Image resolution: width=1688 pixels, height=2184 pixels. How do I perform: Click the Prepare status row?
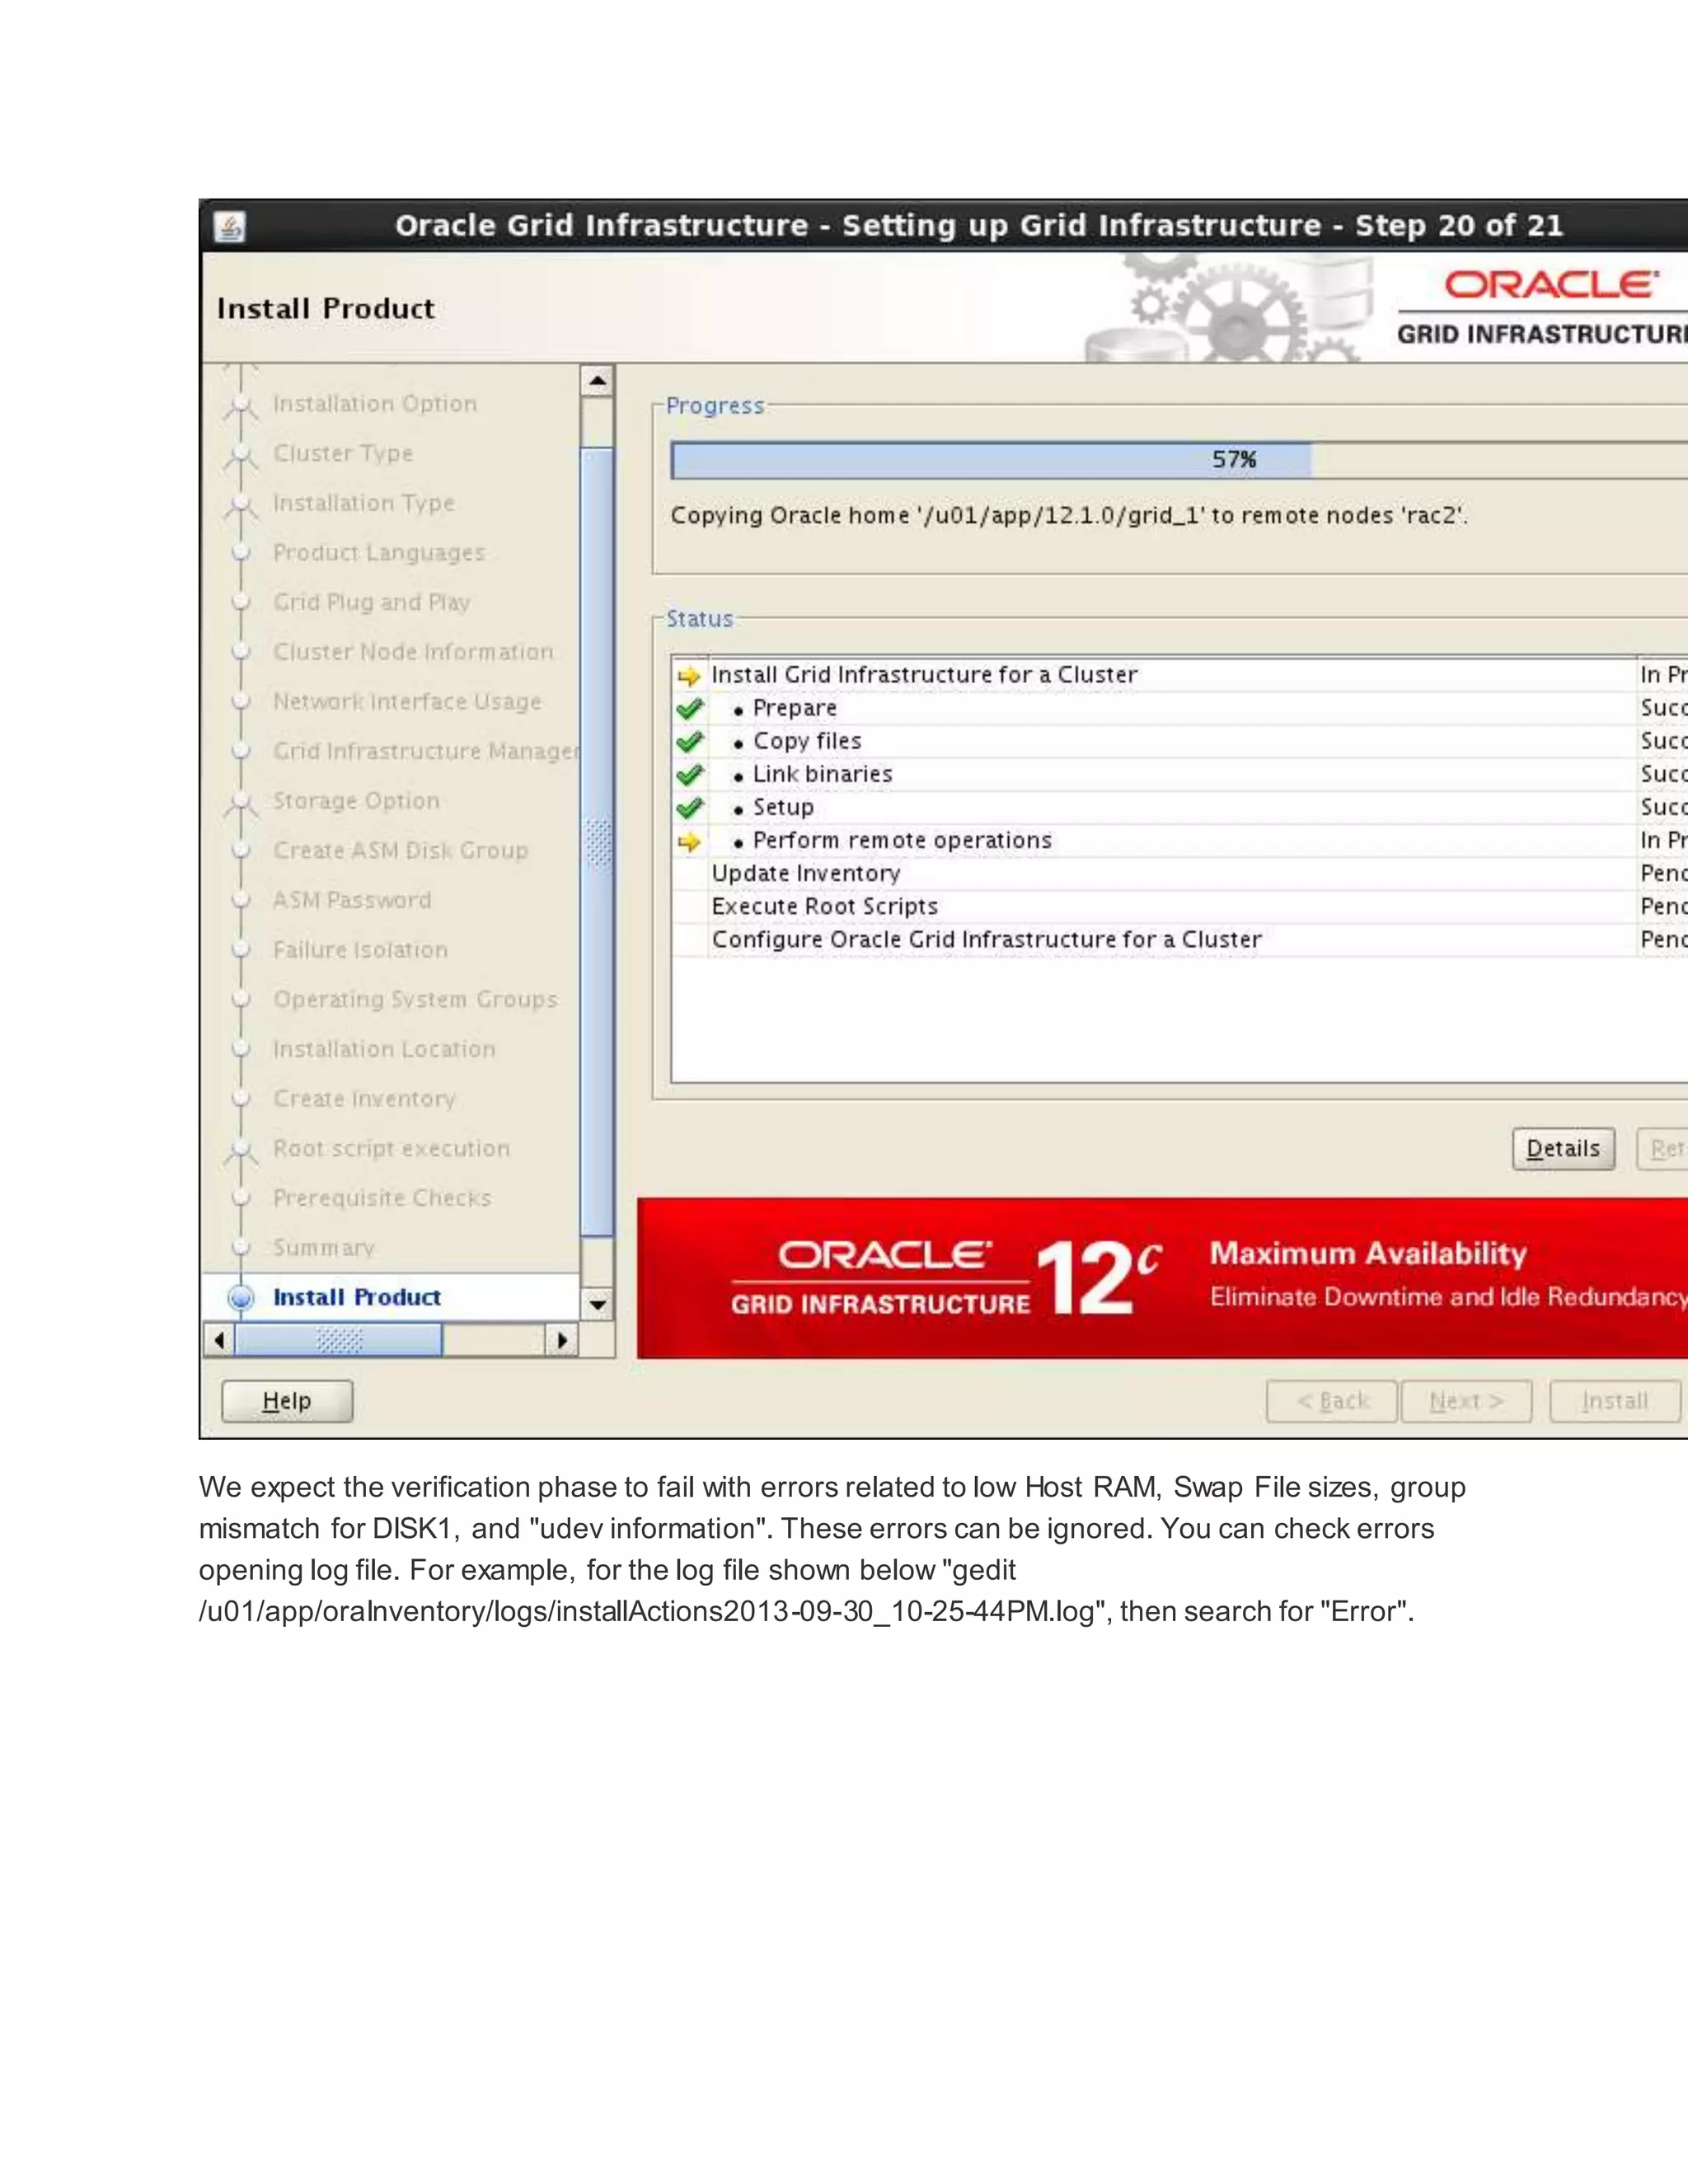tap(1180, 708)
